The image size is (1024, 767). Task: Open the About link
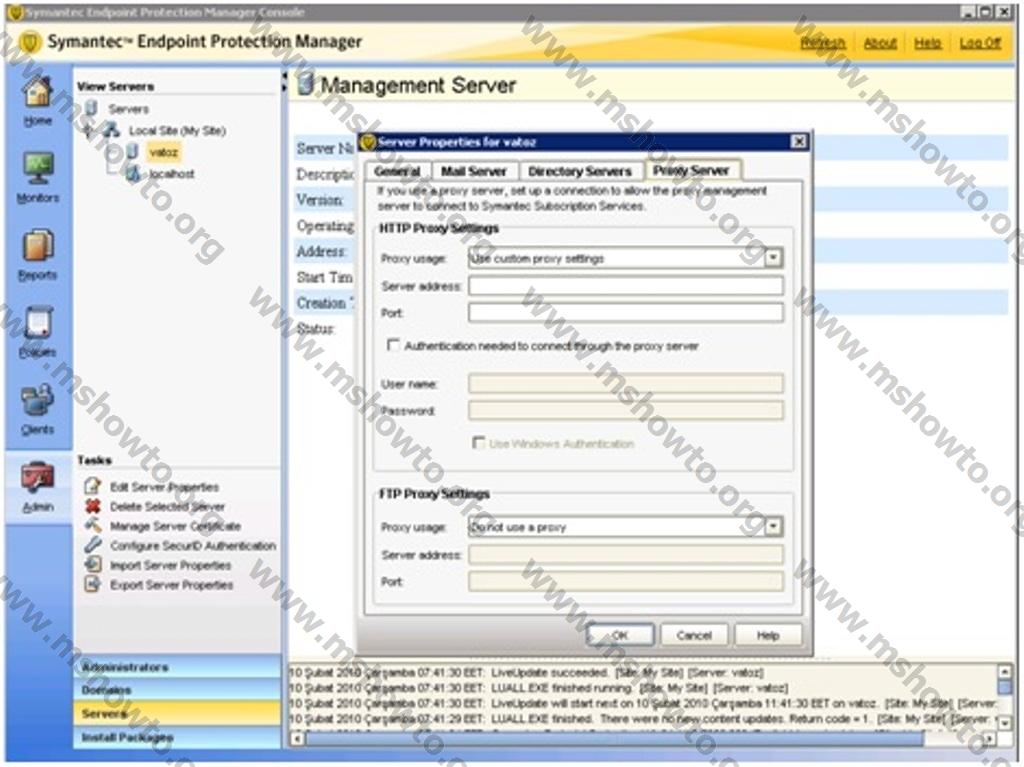[x=880, y=43]
